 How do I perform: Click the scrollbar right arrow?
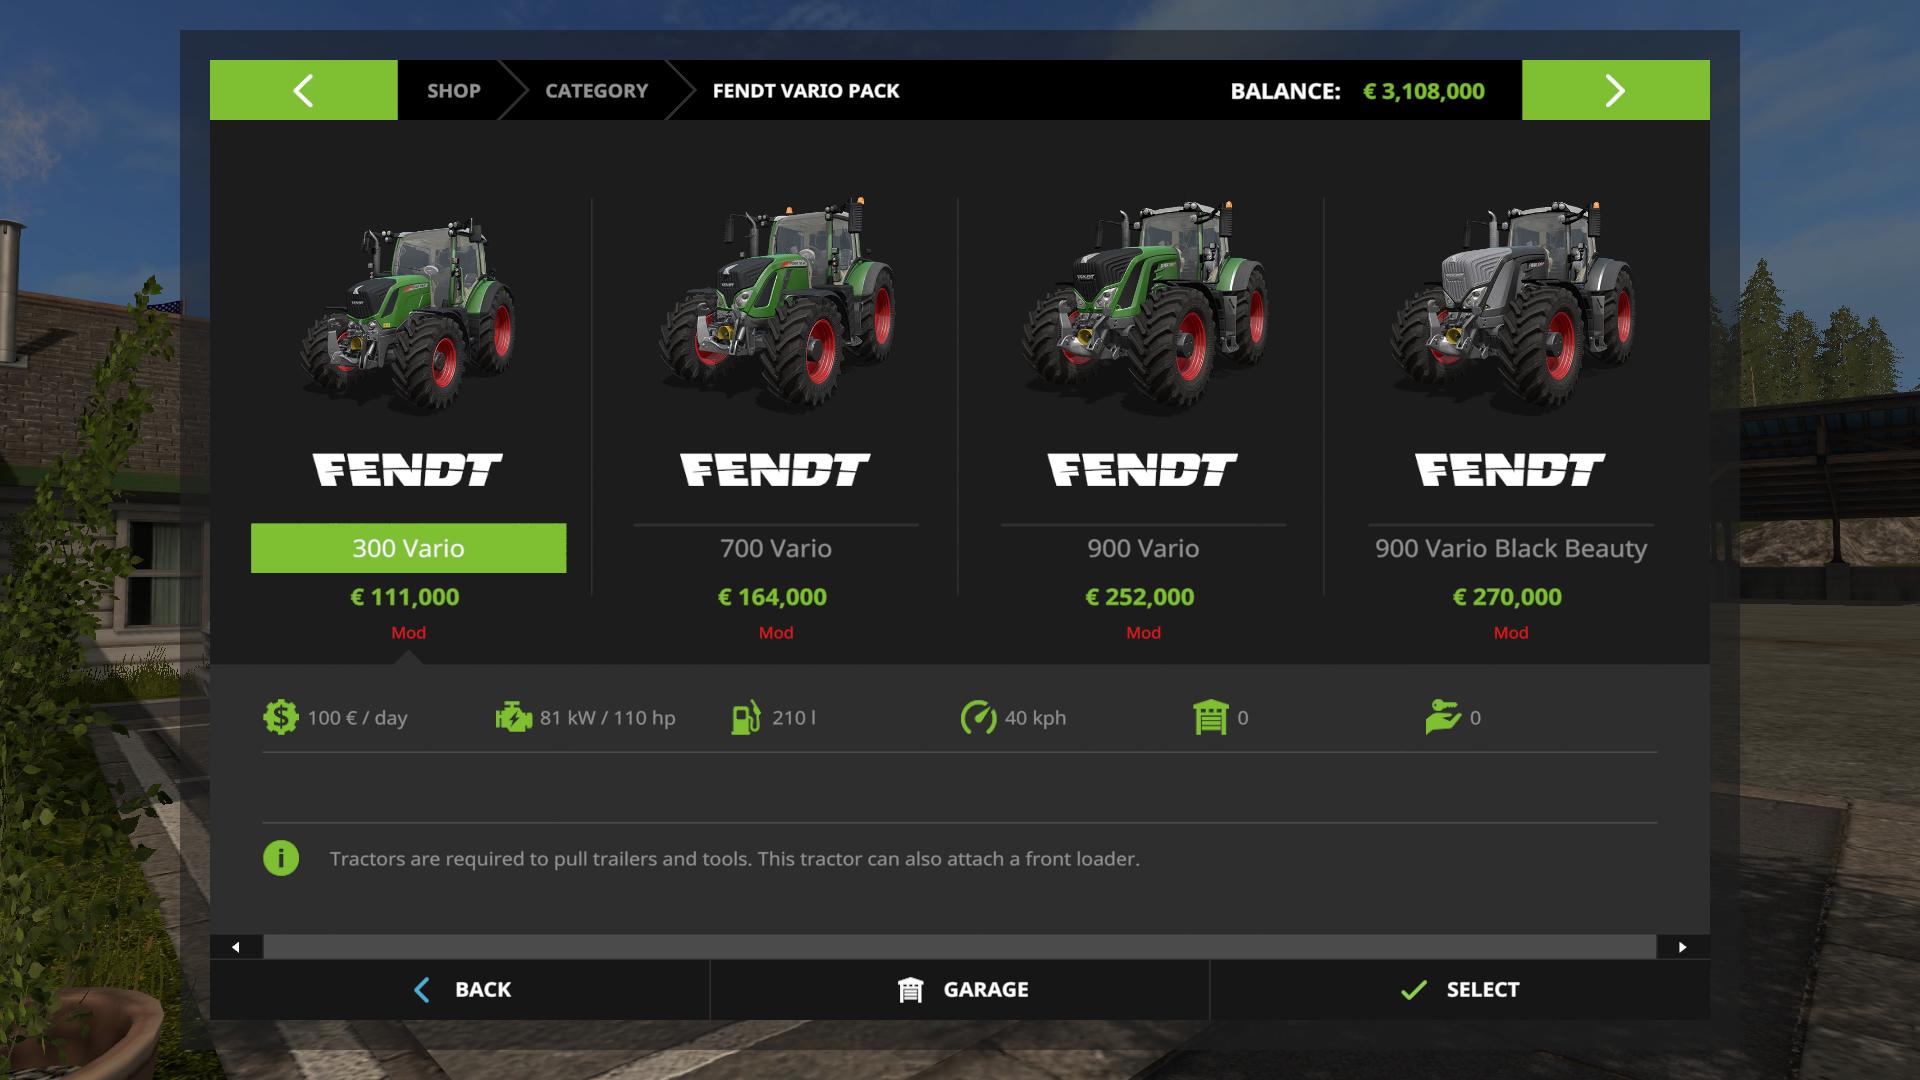click(1683, 947)
